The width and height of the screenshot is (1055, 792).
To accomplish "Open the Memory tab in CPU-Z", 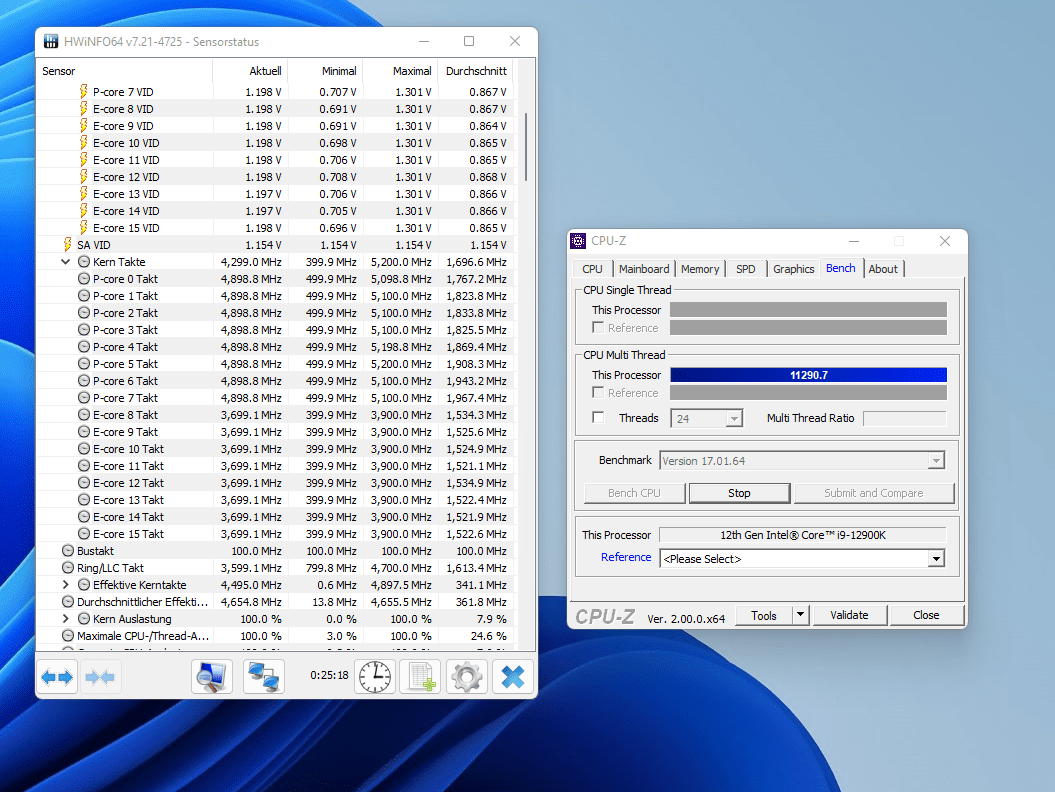I will 700,268.
